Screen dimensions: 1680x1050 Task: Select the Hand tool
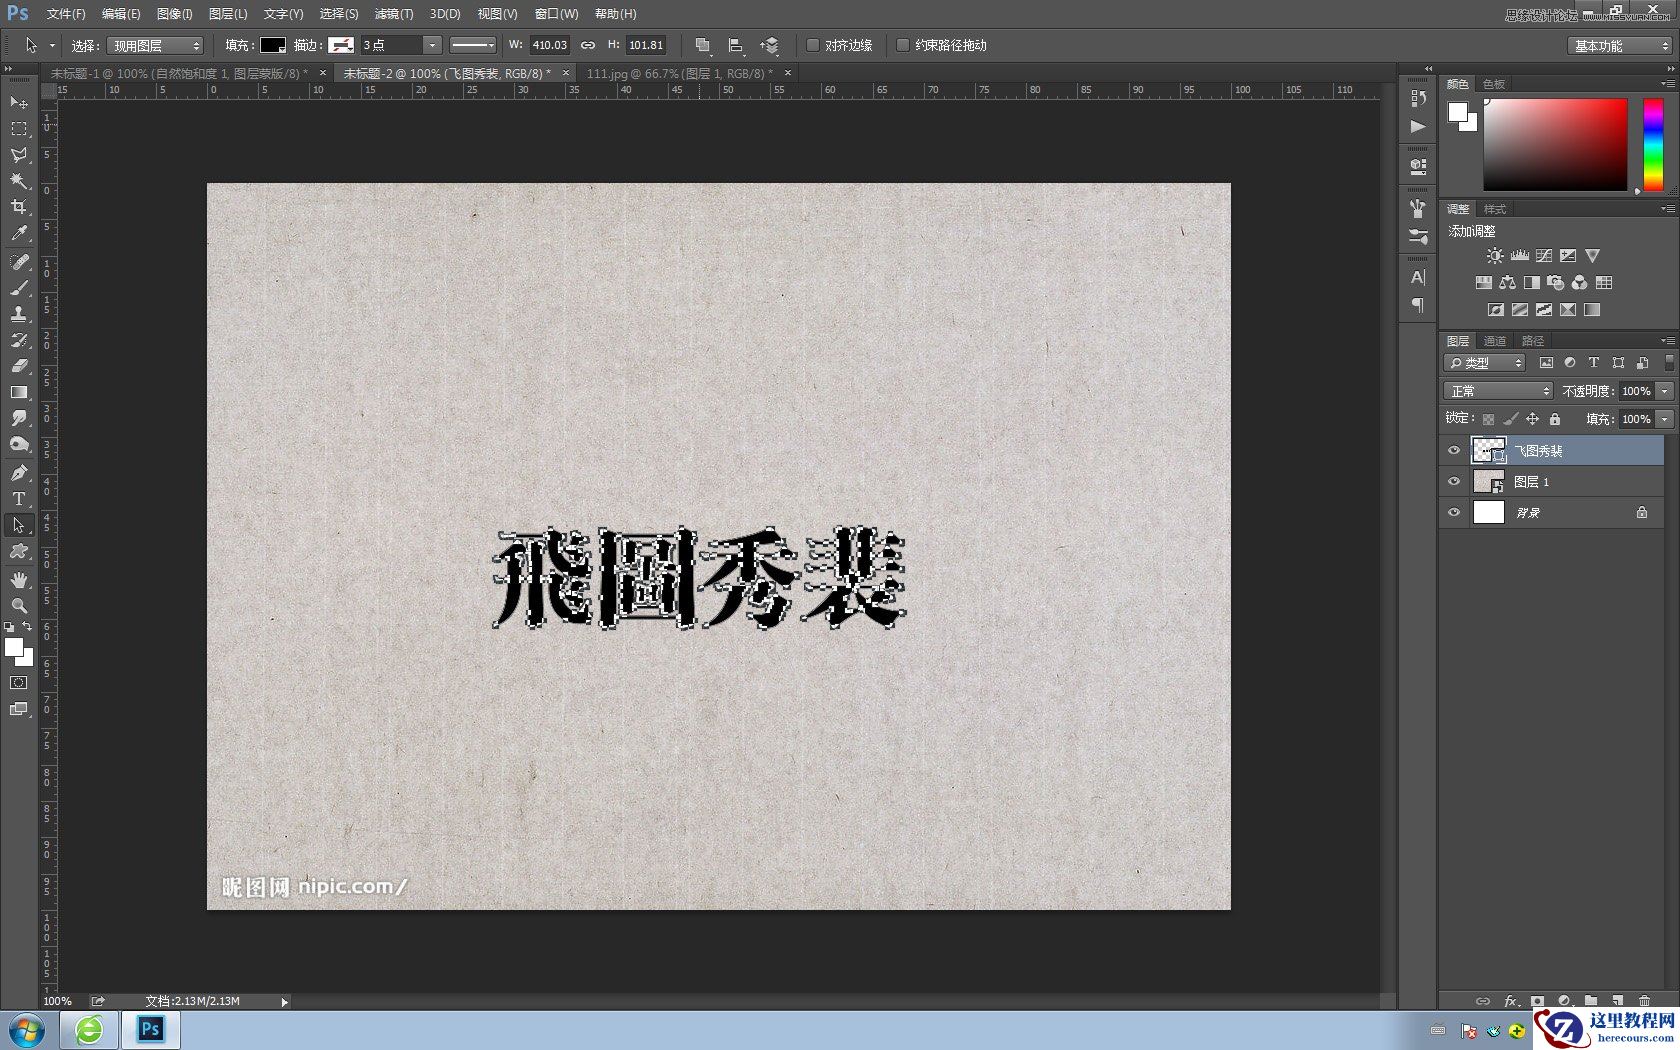coord(18,578)
